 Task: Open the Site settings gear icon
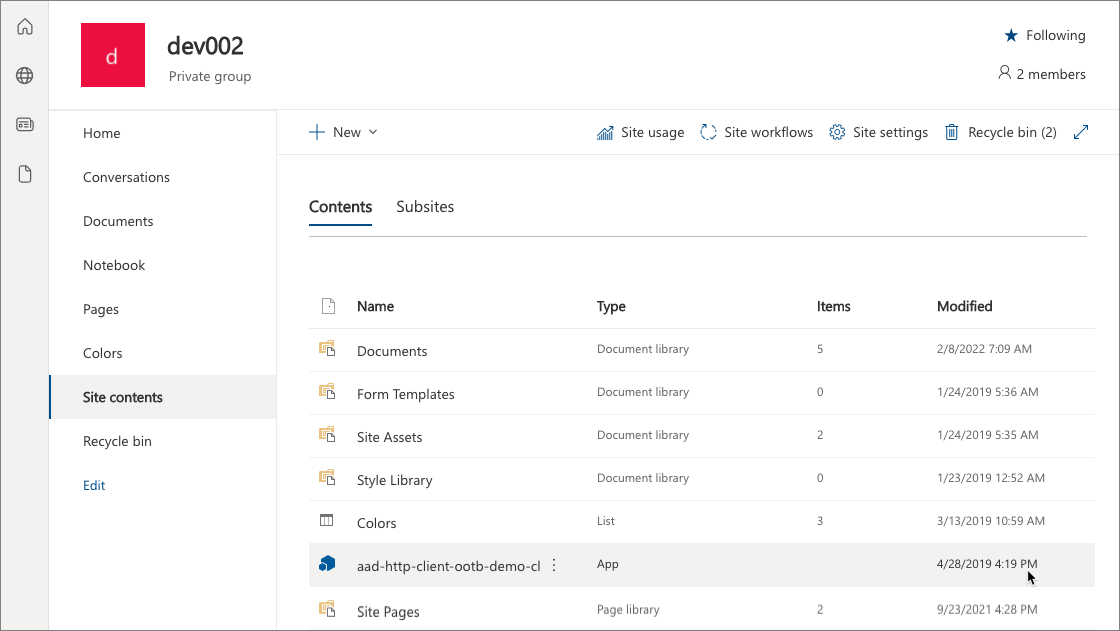pyautogui.click(x=837, y=132)
